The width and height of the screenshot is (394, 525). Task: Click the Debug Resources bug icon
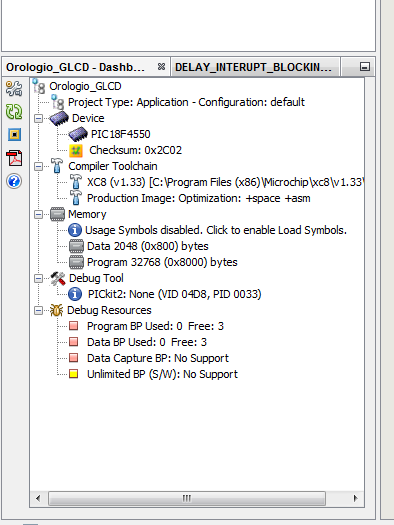point(57,310)
